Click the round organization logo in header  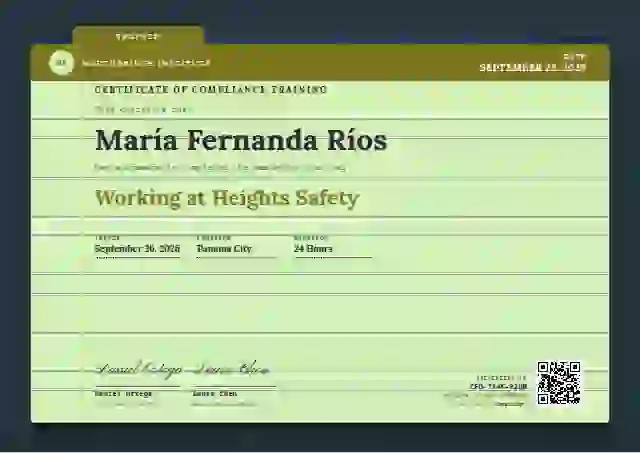pyautogui.click(x=61, y=63)
